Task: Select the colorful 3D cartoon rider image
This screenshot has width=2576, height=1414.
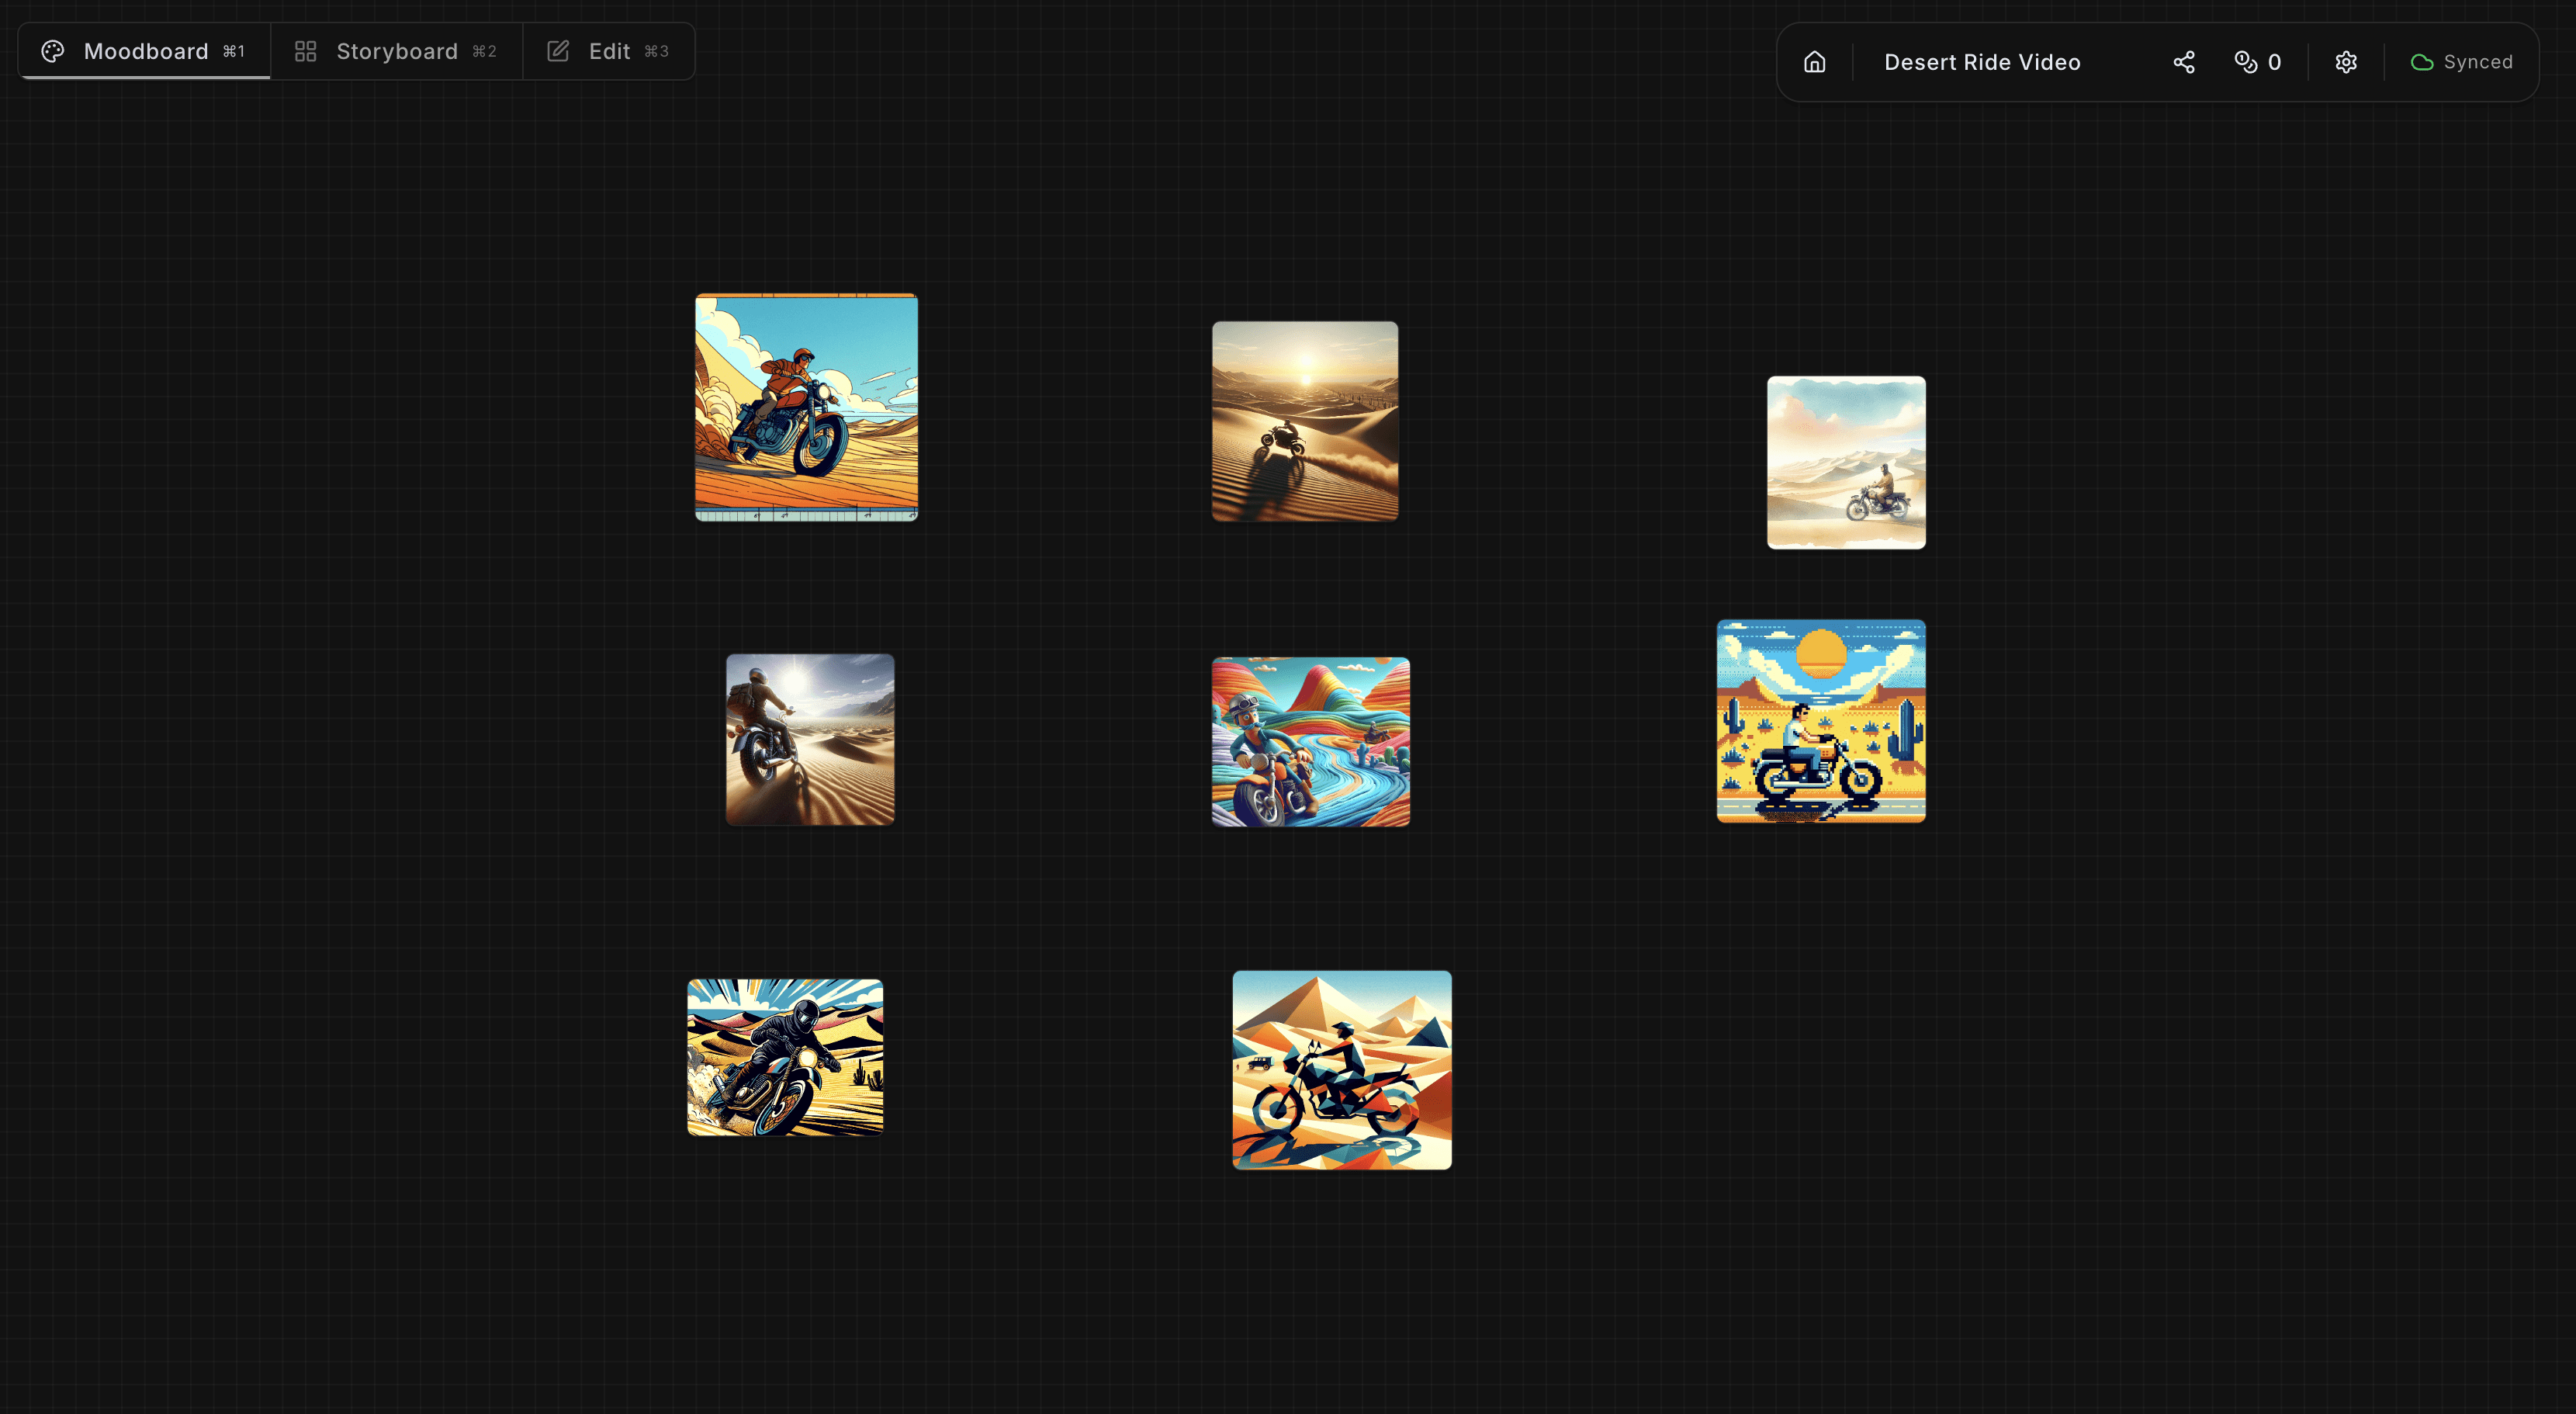Action: (x=1310, y=741)
